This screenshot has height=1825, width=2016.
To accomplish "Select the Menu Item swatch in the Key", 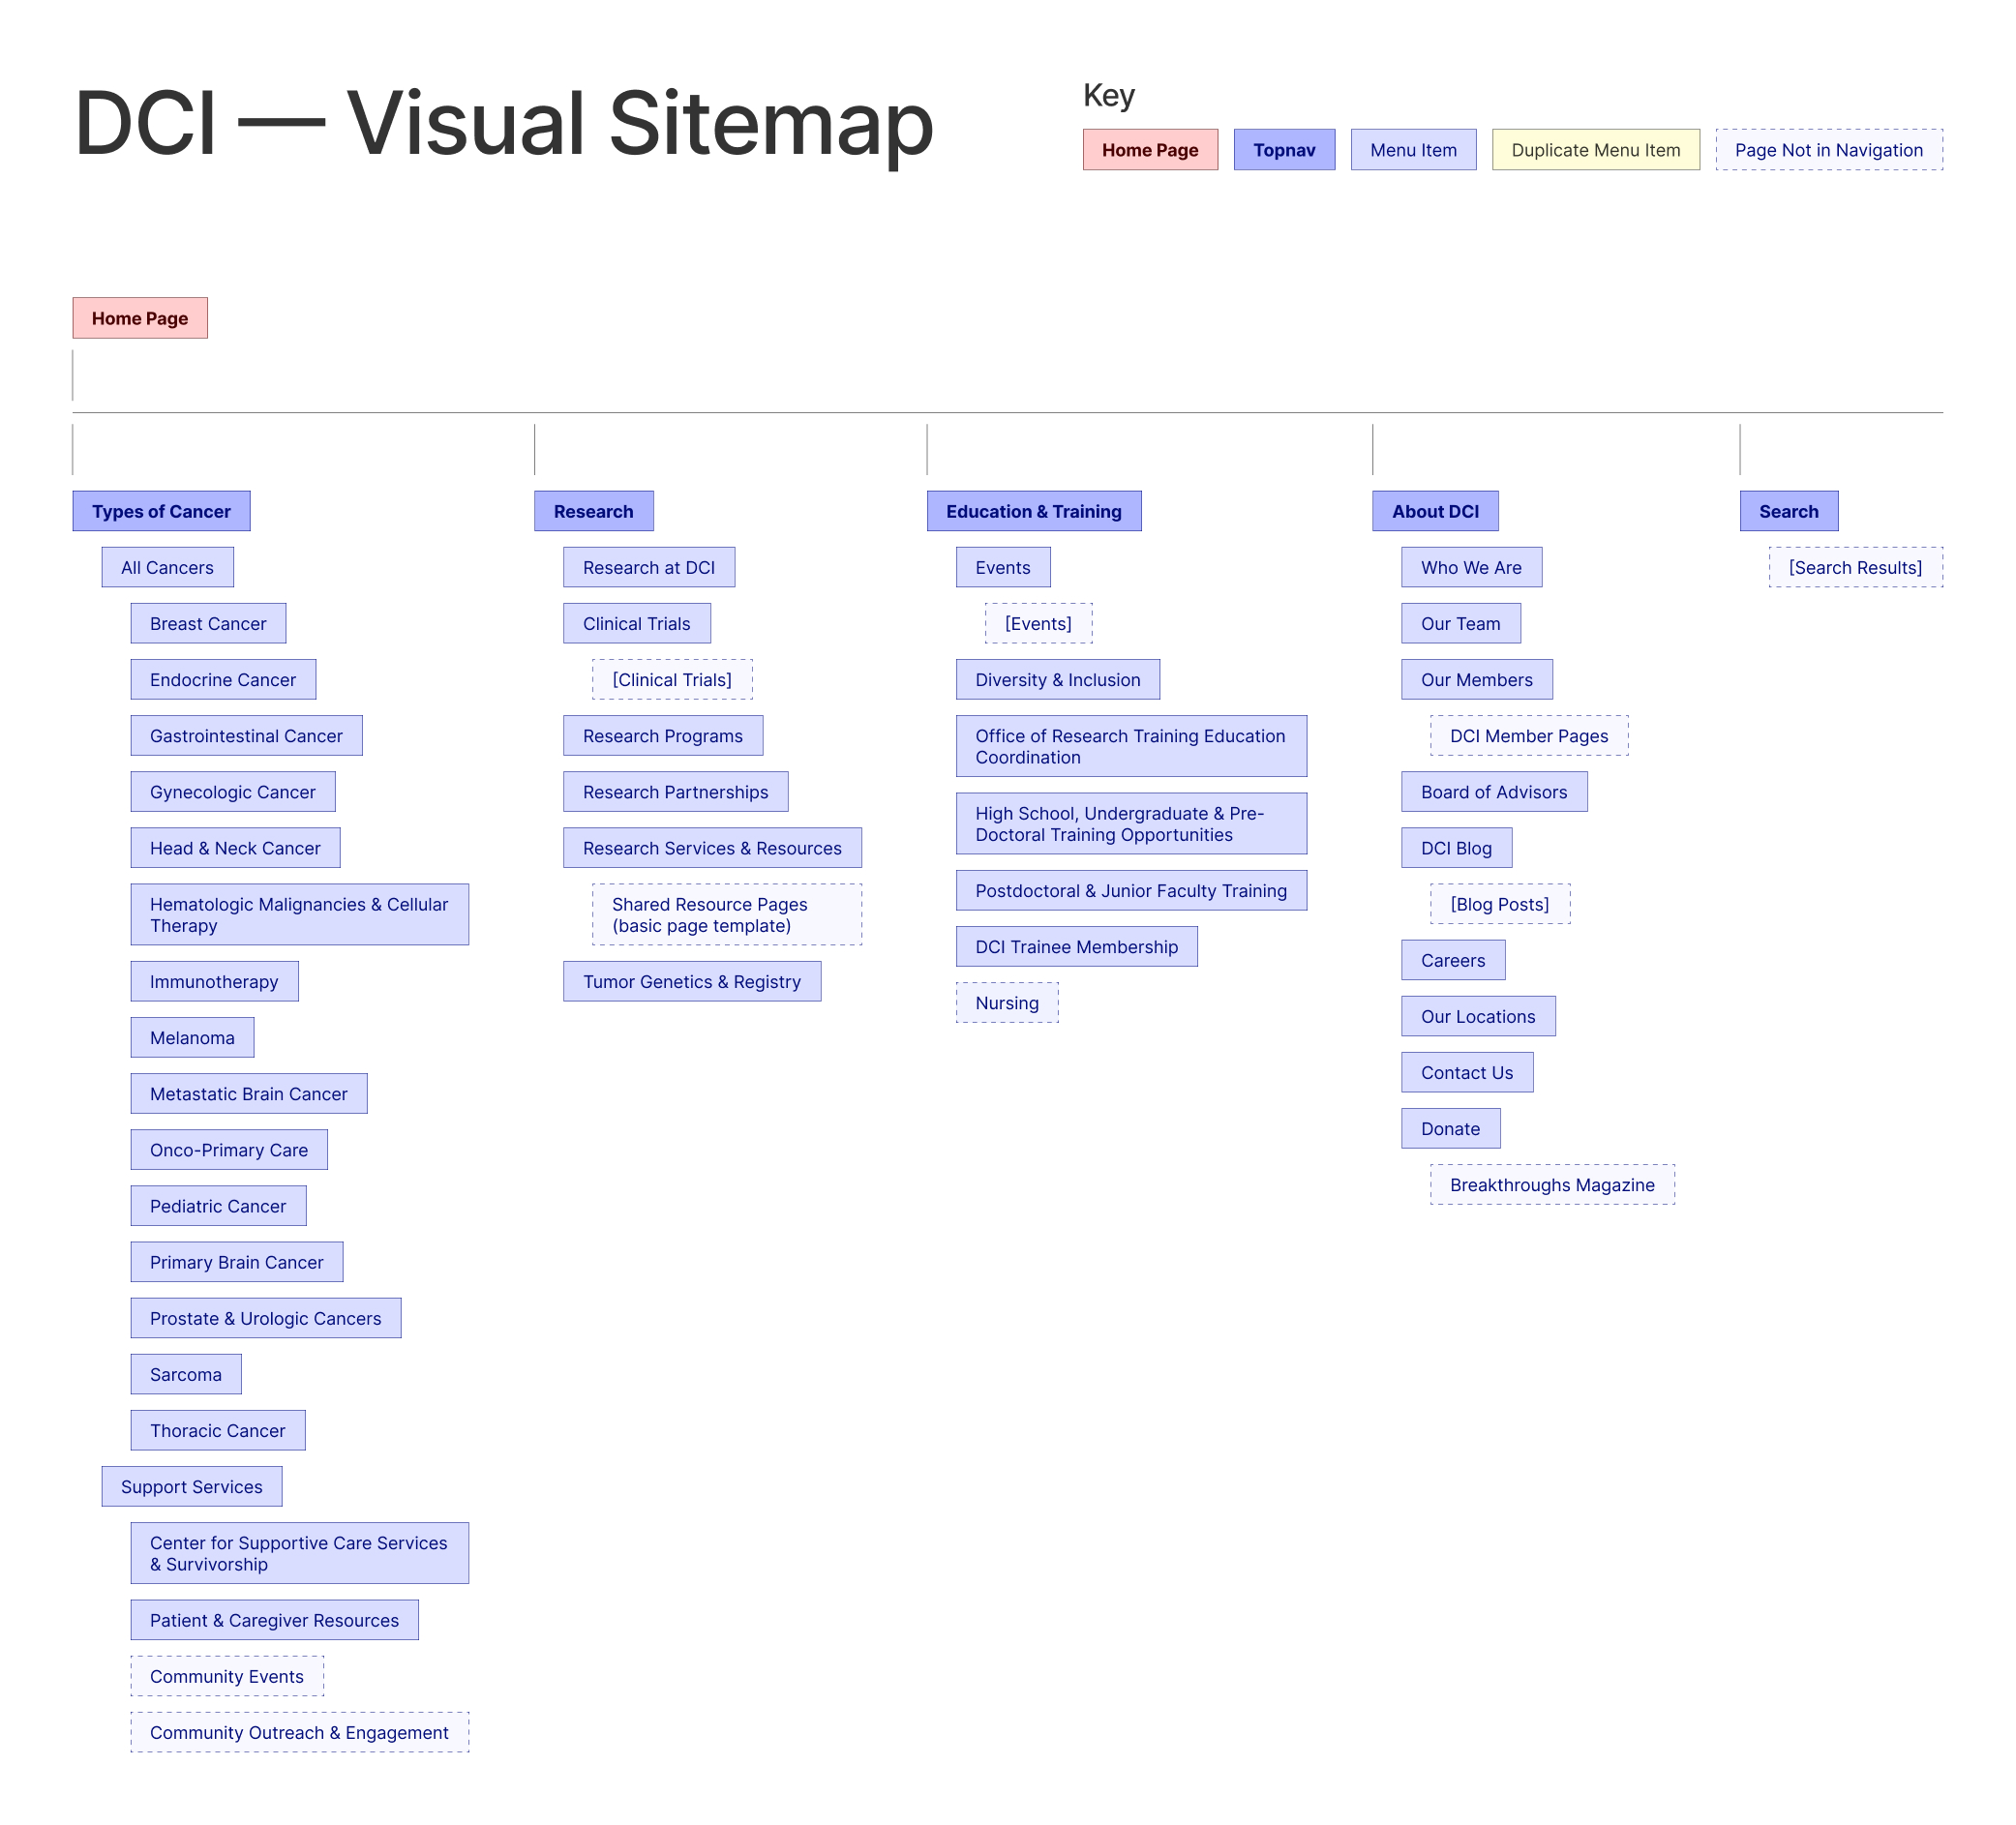I will tap(1413, 150).
